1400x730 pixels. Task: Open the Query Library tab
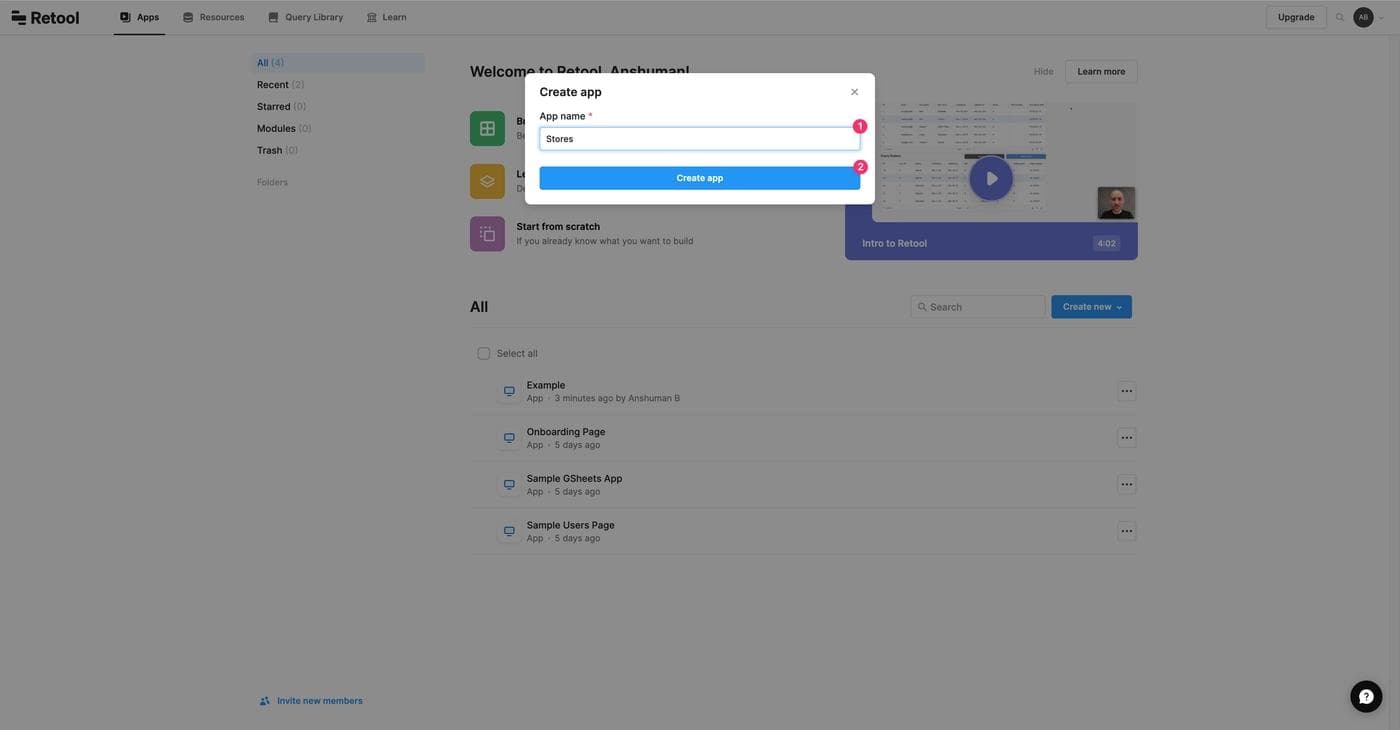(306, 17)
